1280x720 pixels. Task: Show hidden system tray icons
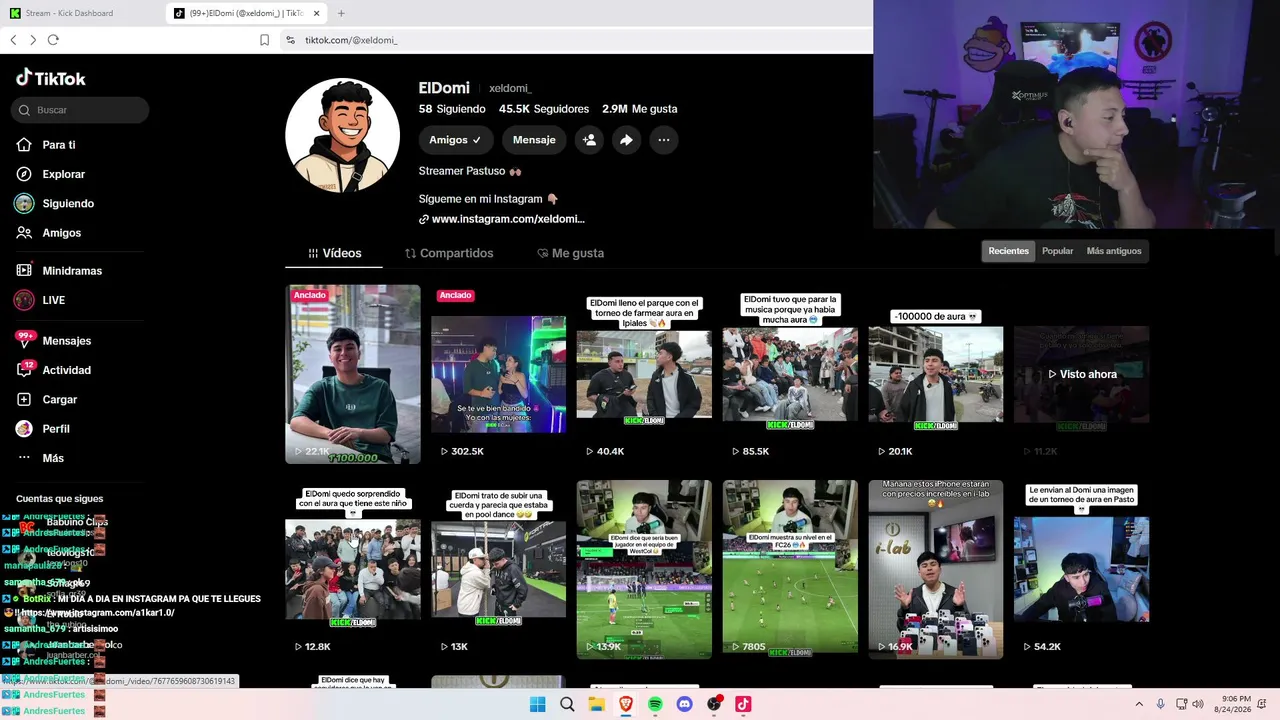[x=1138, y=704]
